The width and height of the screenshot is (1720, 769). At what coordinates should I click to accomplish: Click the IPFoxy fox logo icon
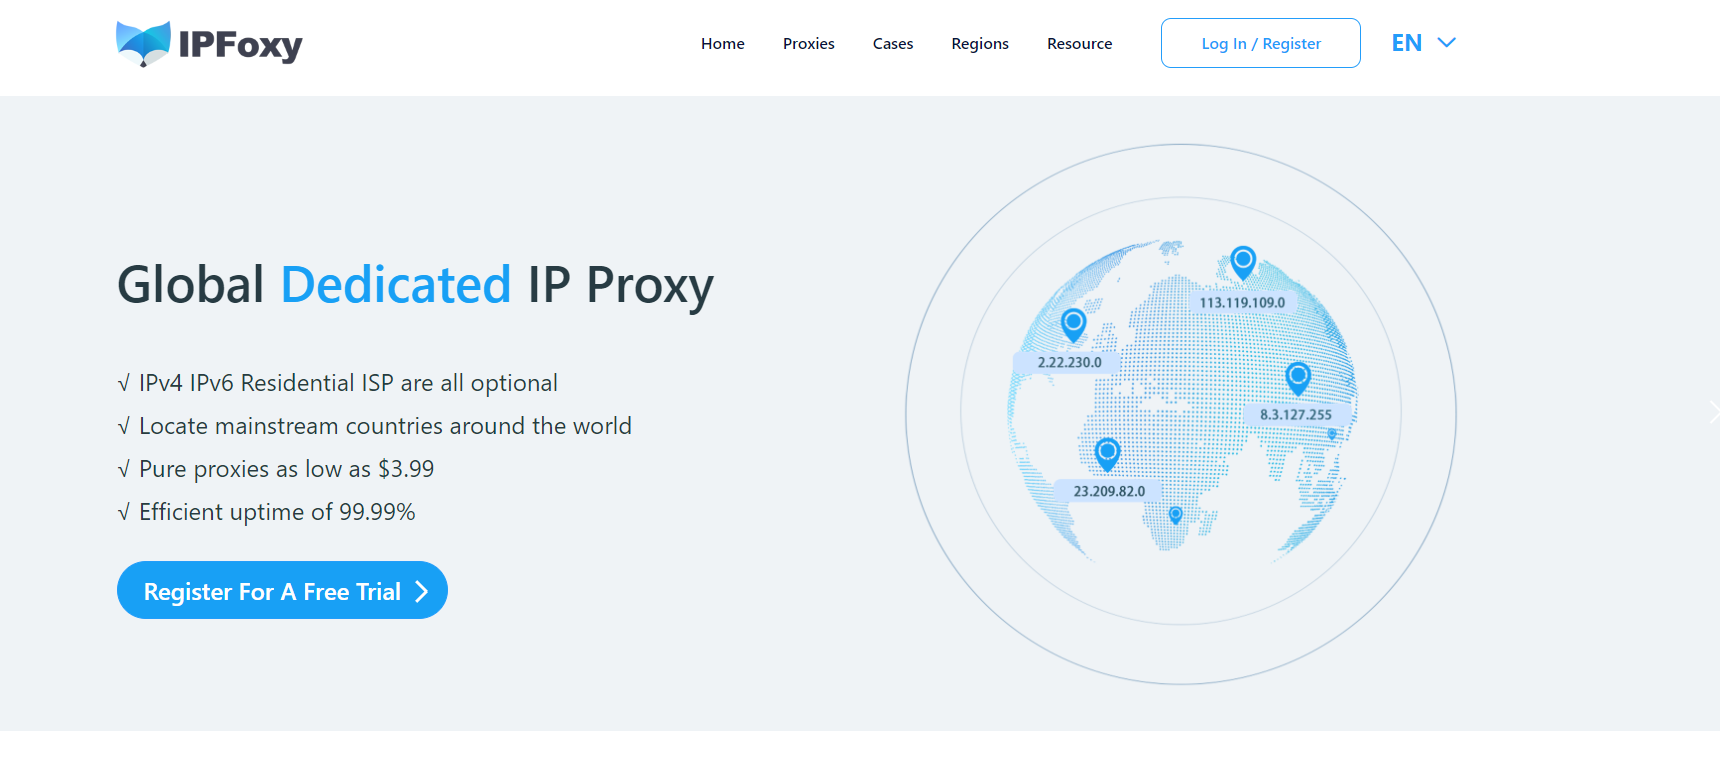coord(143,44)
